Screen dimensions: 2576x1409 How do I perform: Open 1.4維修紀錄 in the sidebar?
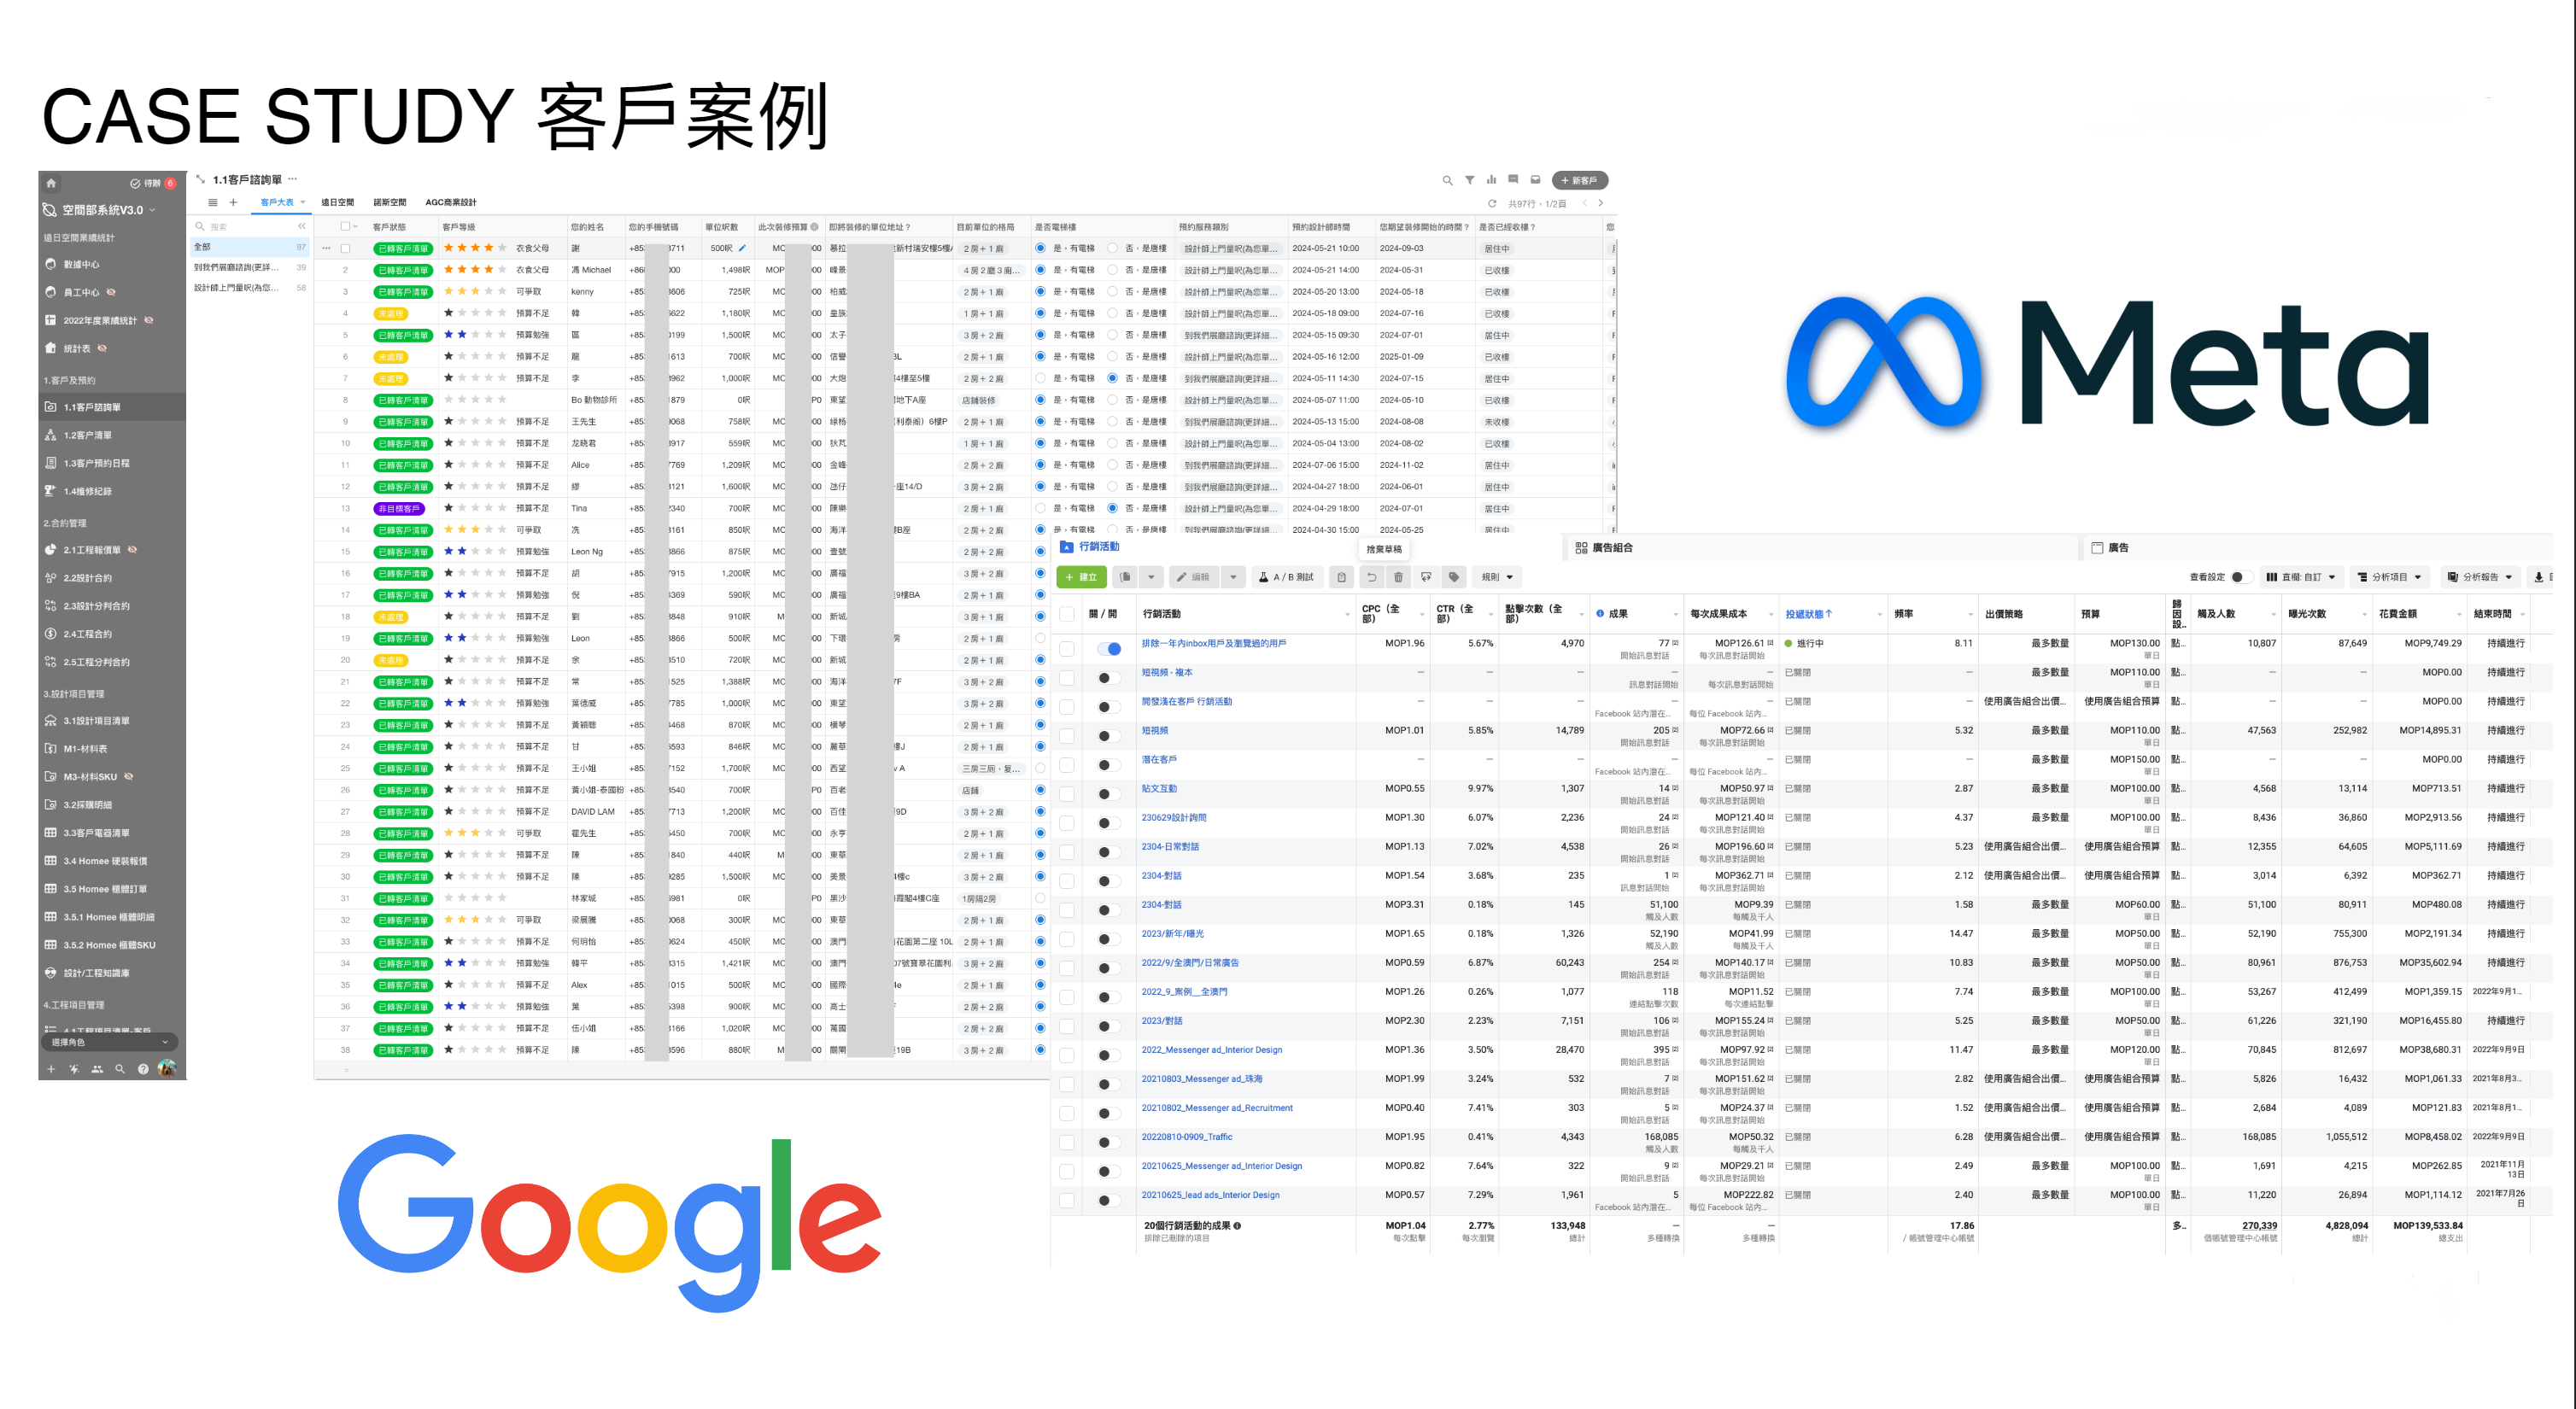[x=87, y=491]
